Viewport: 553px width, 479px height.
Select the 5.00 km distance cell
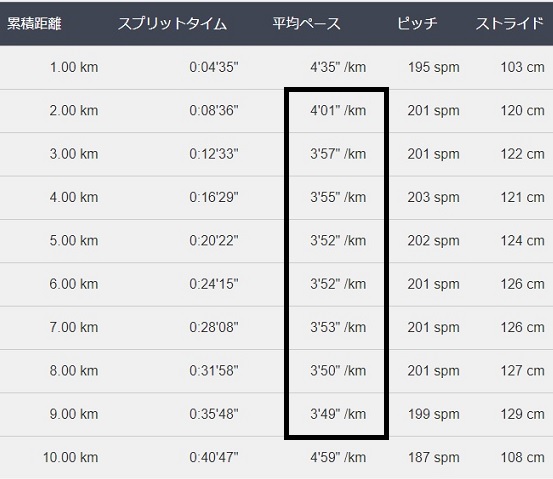click(x=74, y=241)
